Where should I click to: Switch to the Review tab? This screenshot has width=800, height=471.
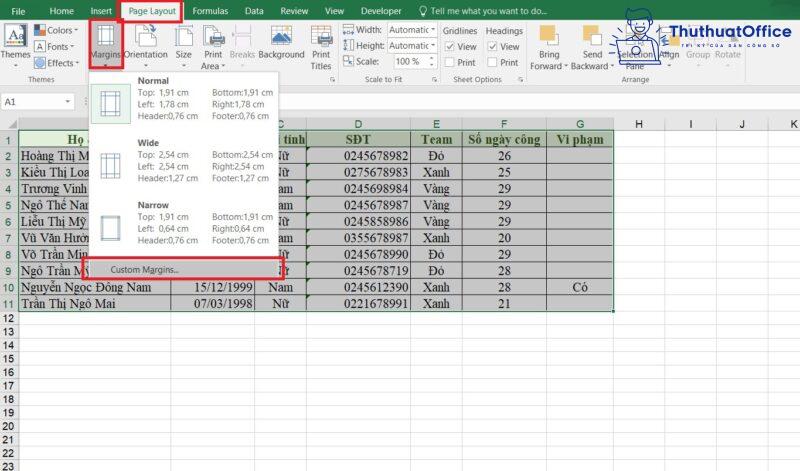(294, 11)
